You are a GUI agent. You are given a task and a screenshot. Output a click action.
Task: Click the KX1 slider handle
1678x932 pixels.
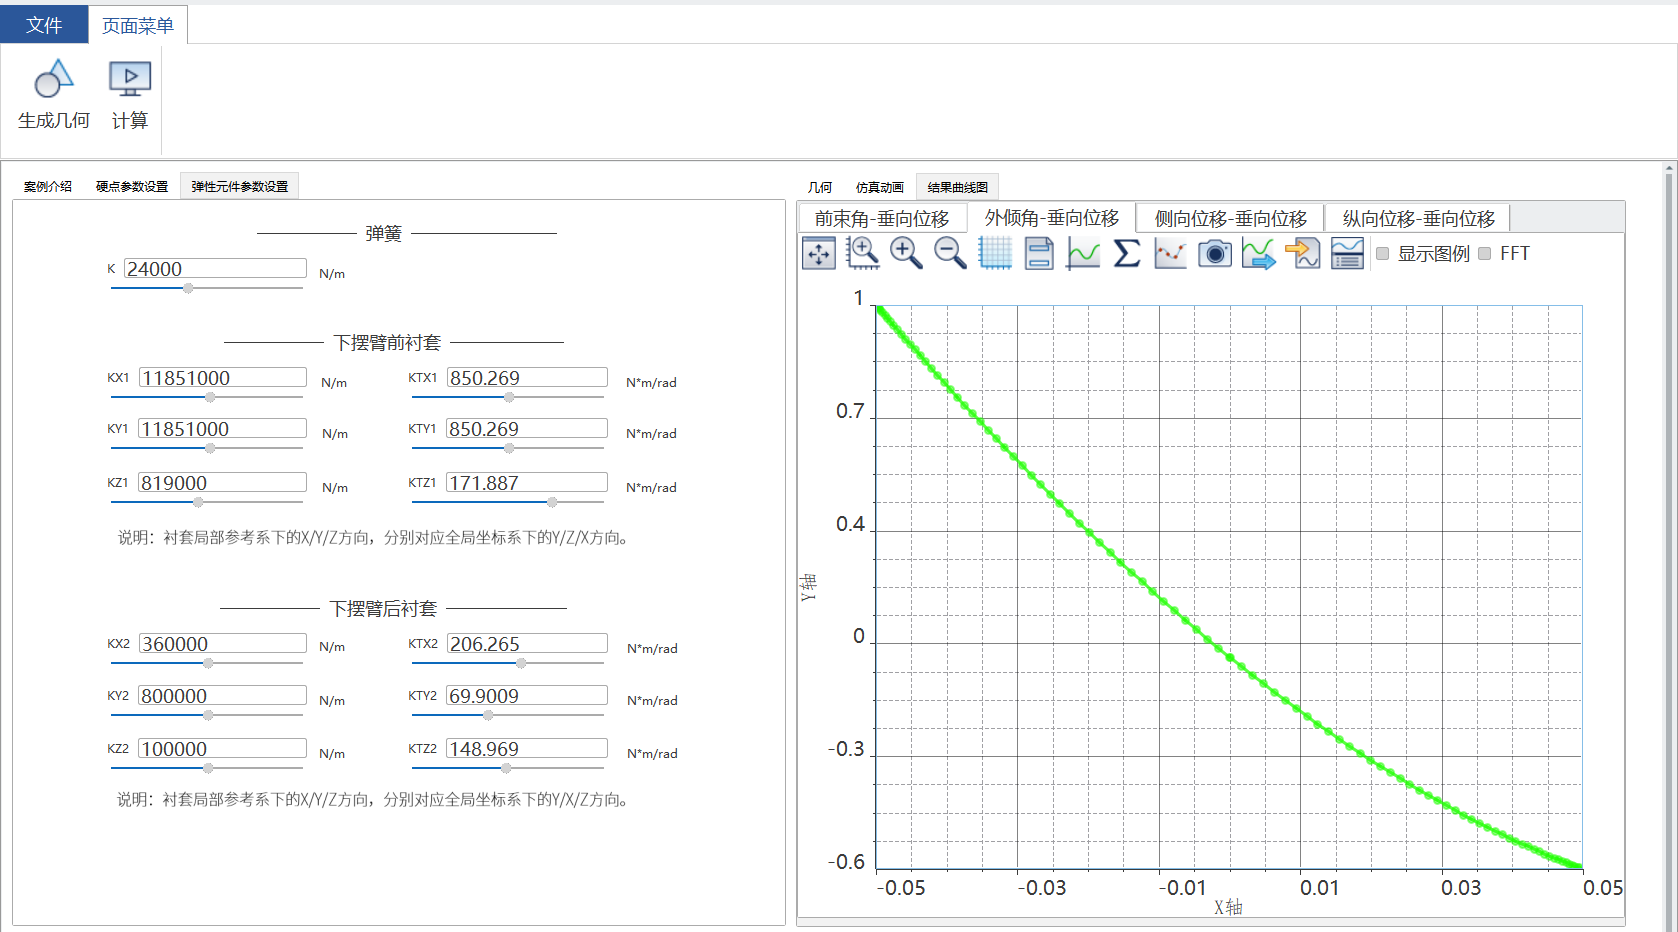(210, 397)
